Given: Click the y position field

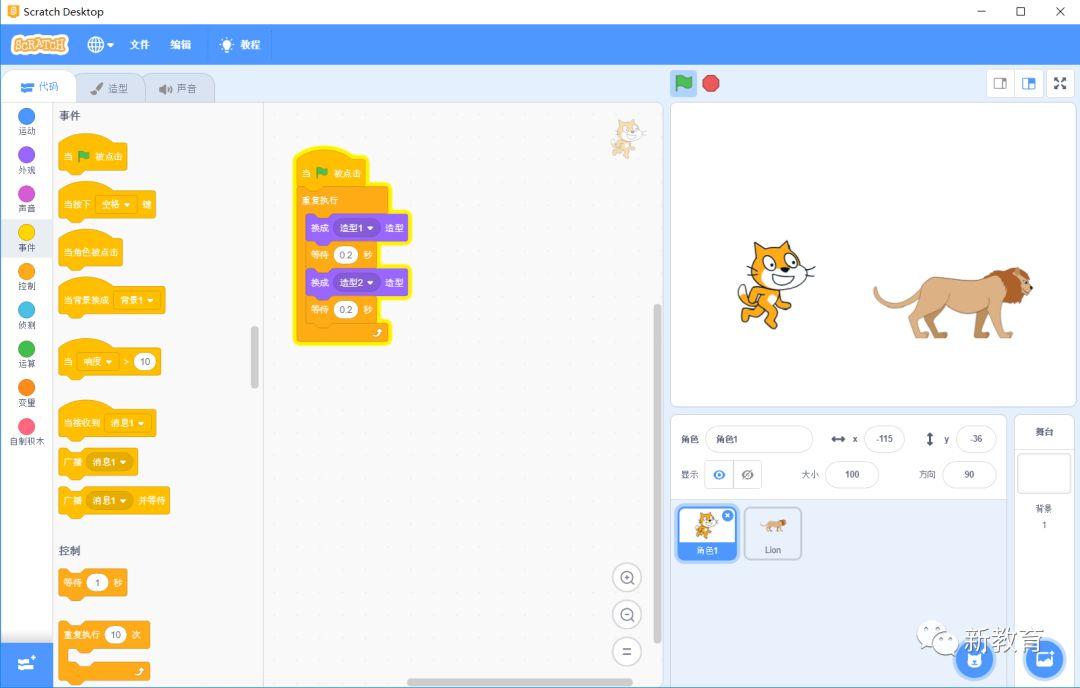Looking at the screenshot, I should pos(976,439).
